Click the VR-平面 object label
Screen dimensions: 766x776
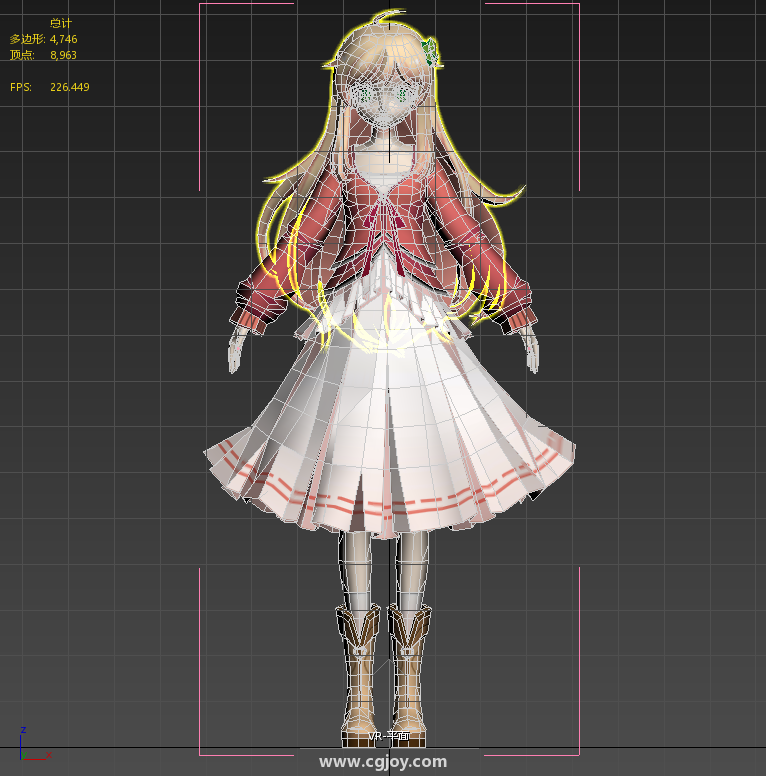click(x=388, y=737)
